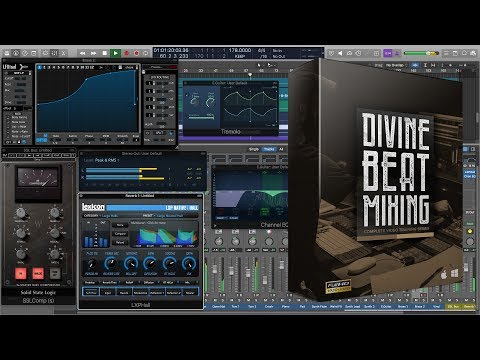Select the SSL Bus channel strip name

[454, 306]
